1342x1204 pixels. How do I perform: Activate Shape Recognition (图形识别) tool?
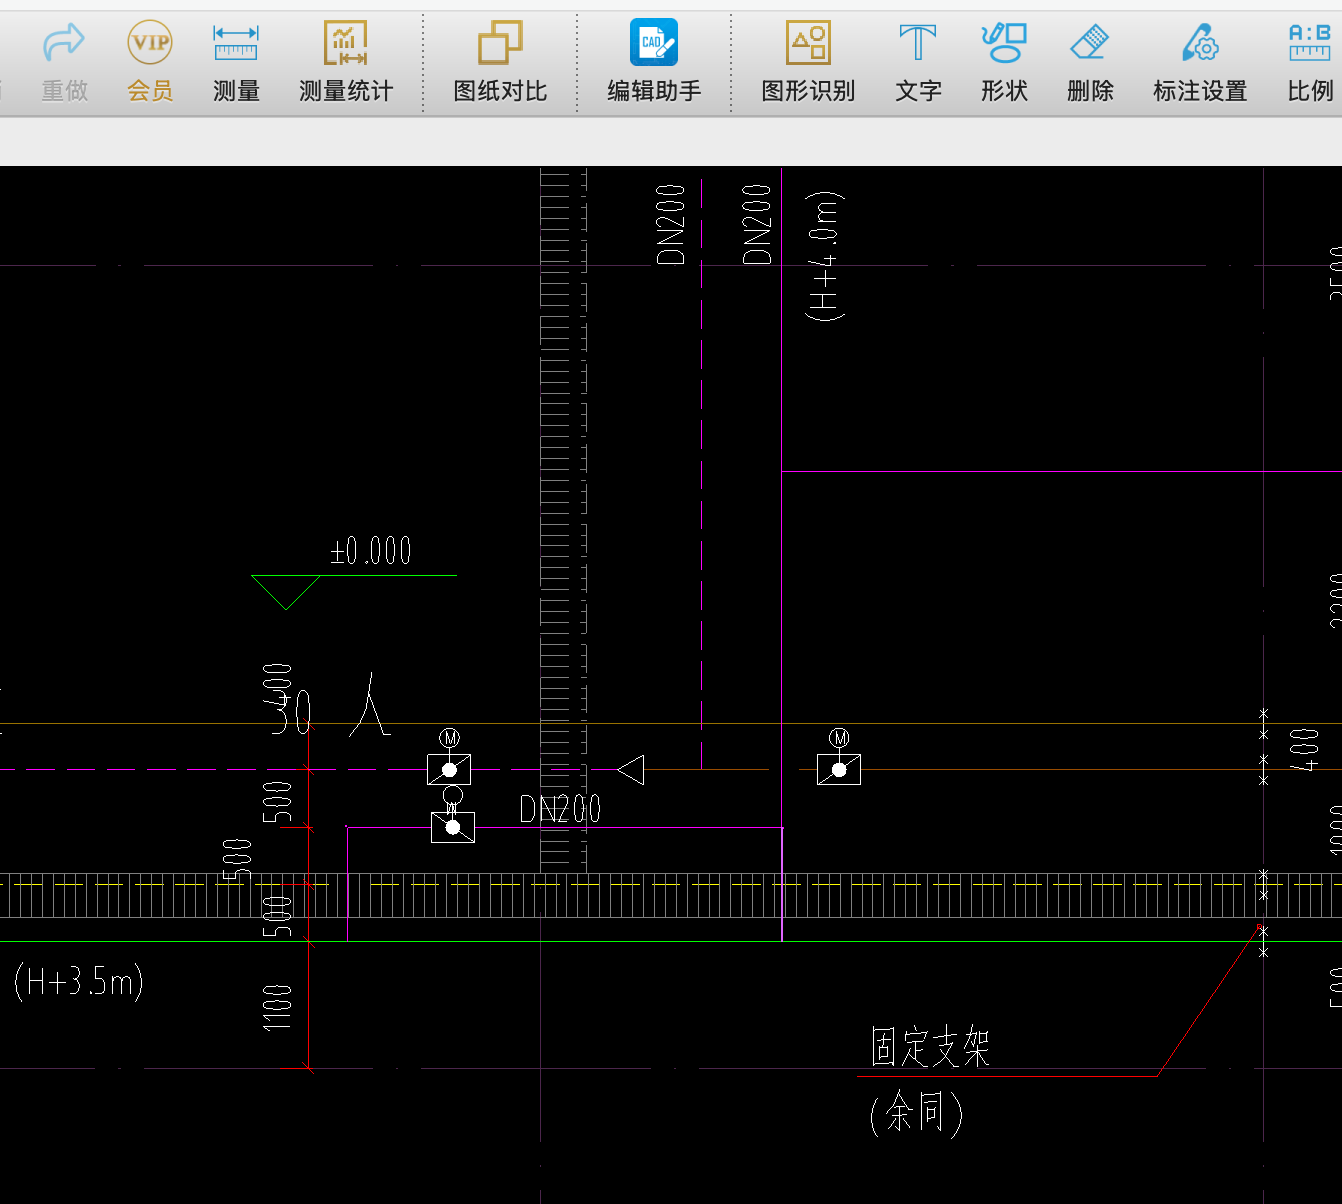pyautogui.click(x=808, y=44)
